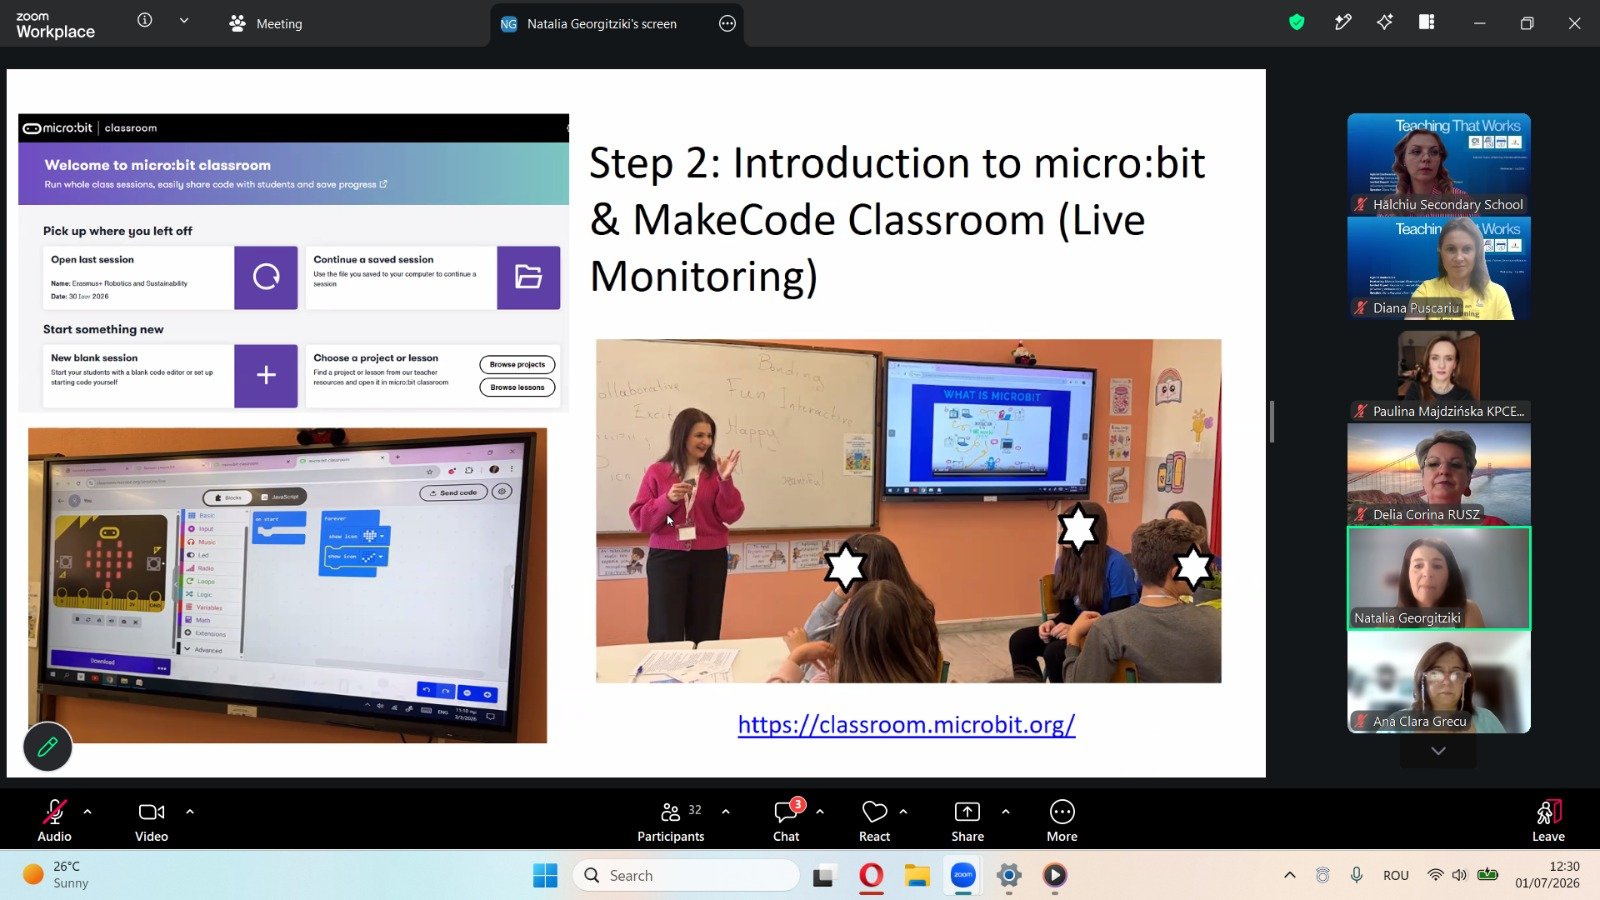Open the clock showing 12:30
This screenshot has height=900, width=1600.
(1547, 875)
